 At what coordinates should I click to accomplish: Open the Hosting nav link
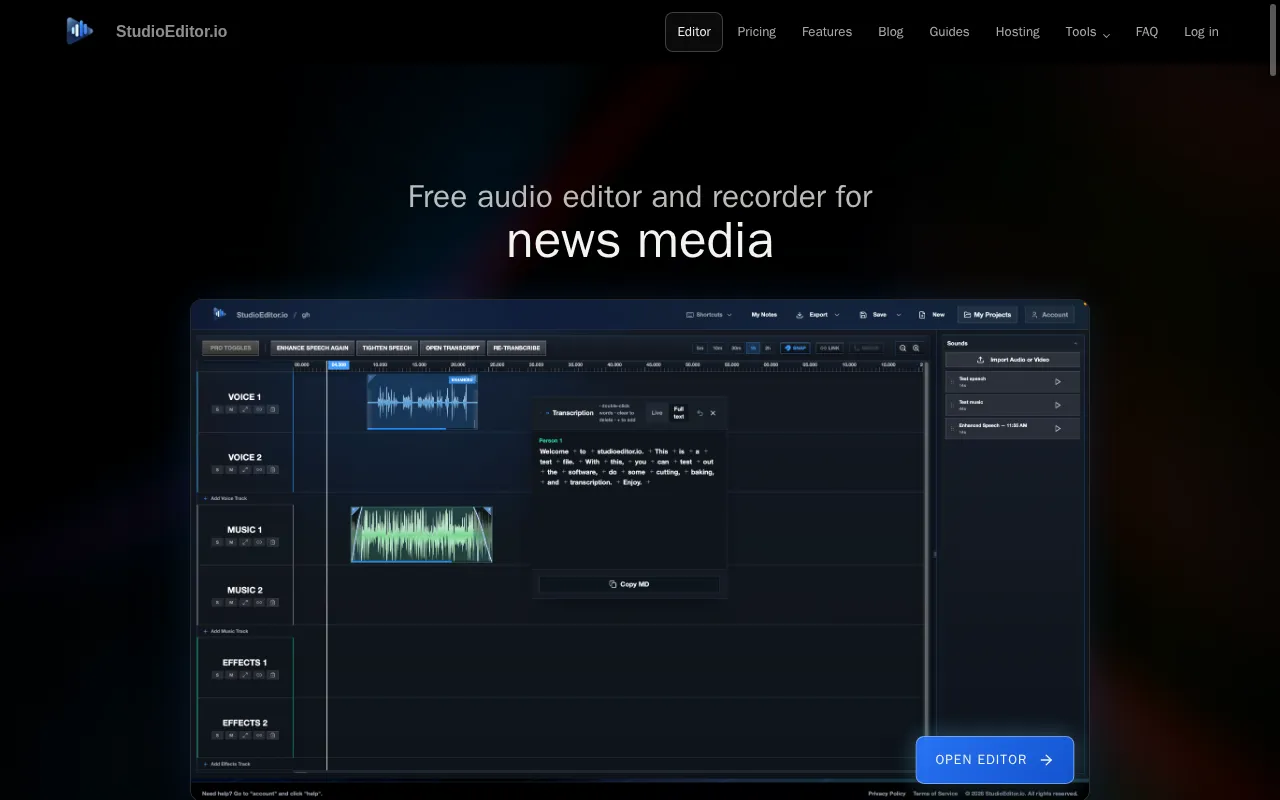click(1017, 32)
